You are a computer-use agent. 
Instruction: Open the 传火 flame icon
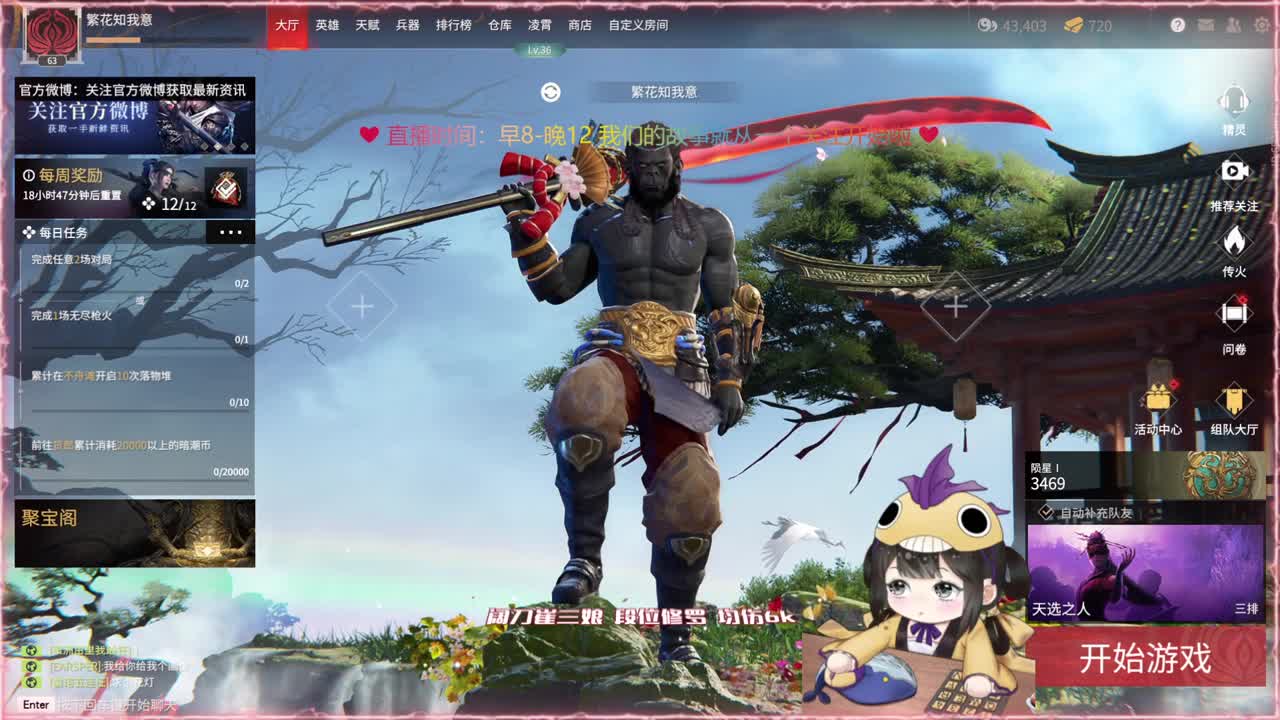(1234, 241)
